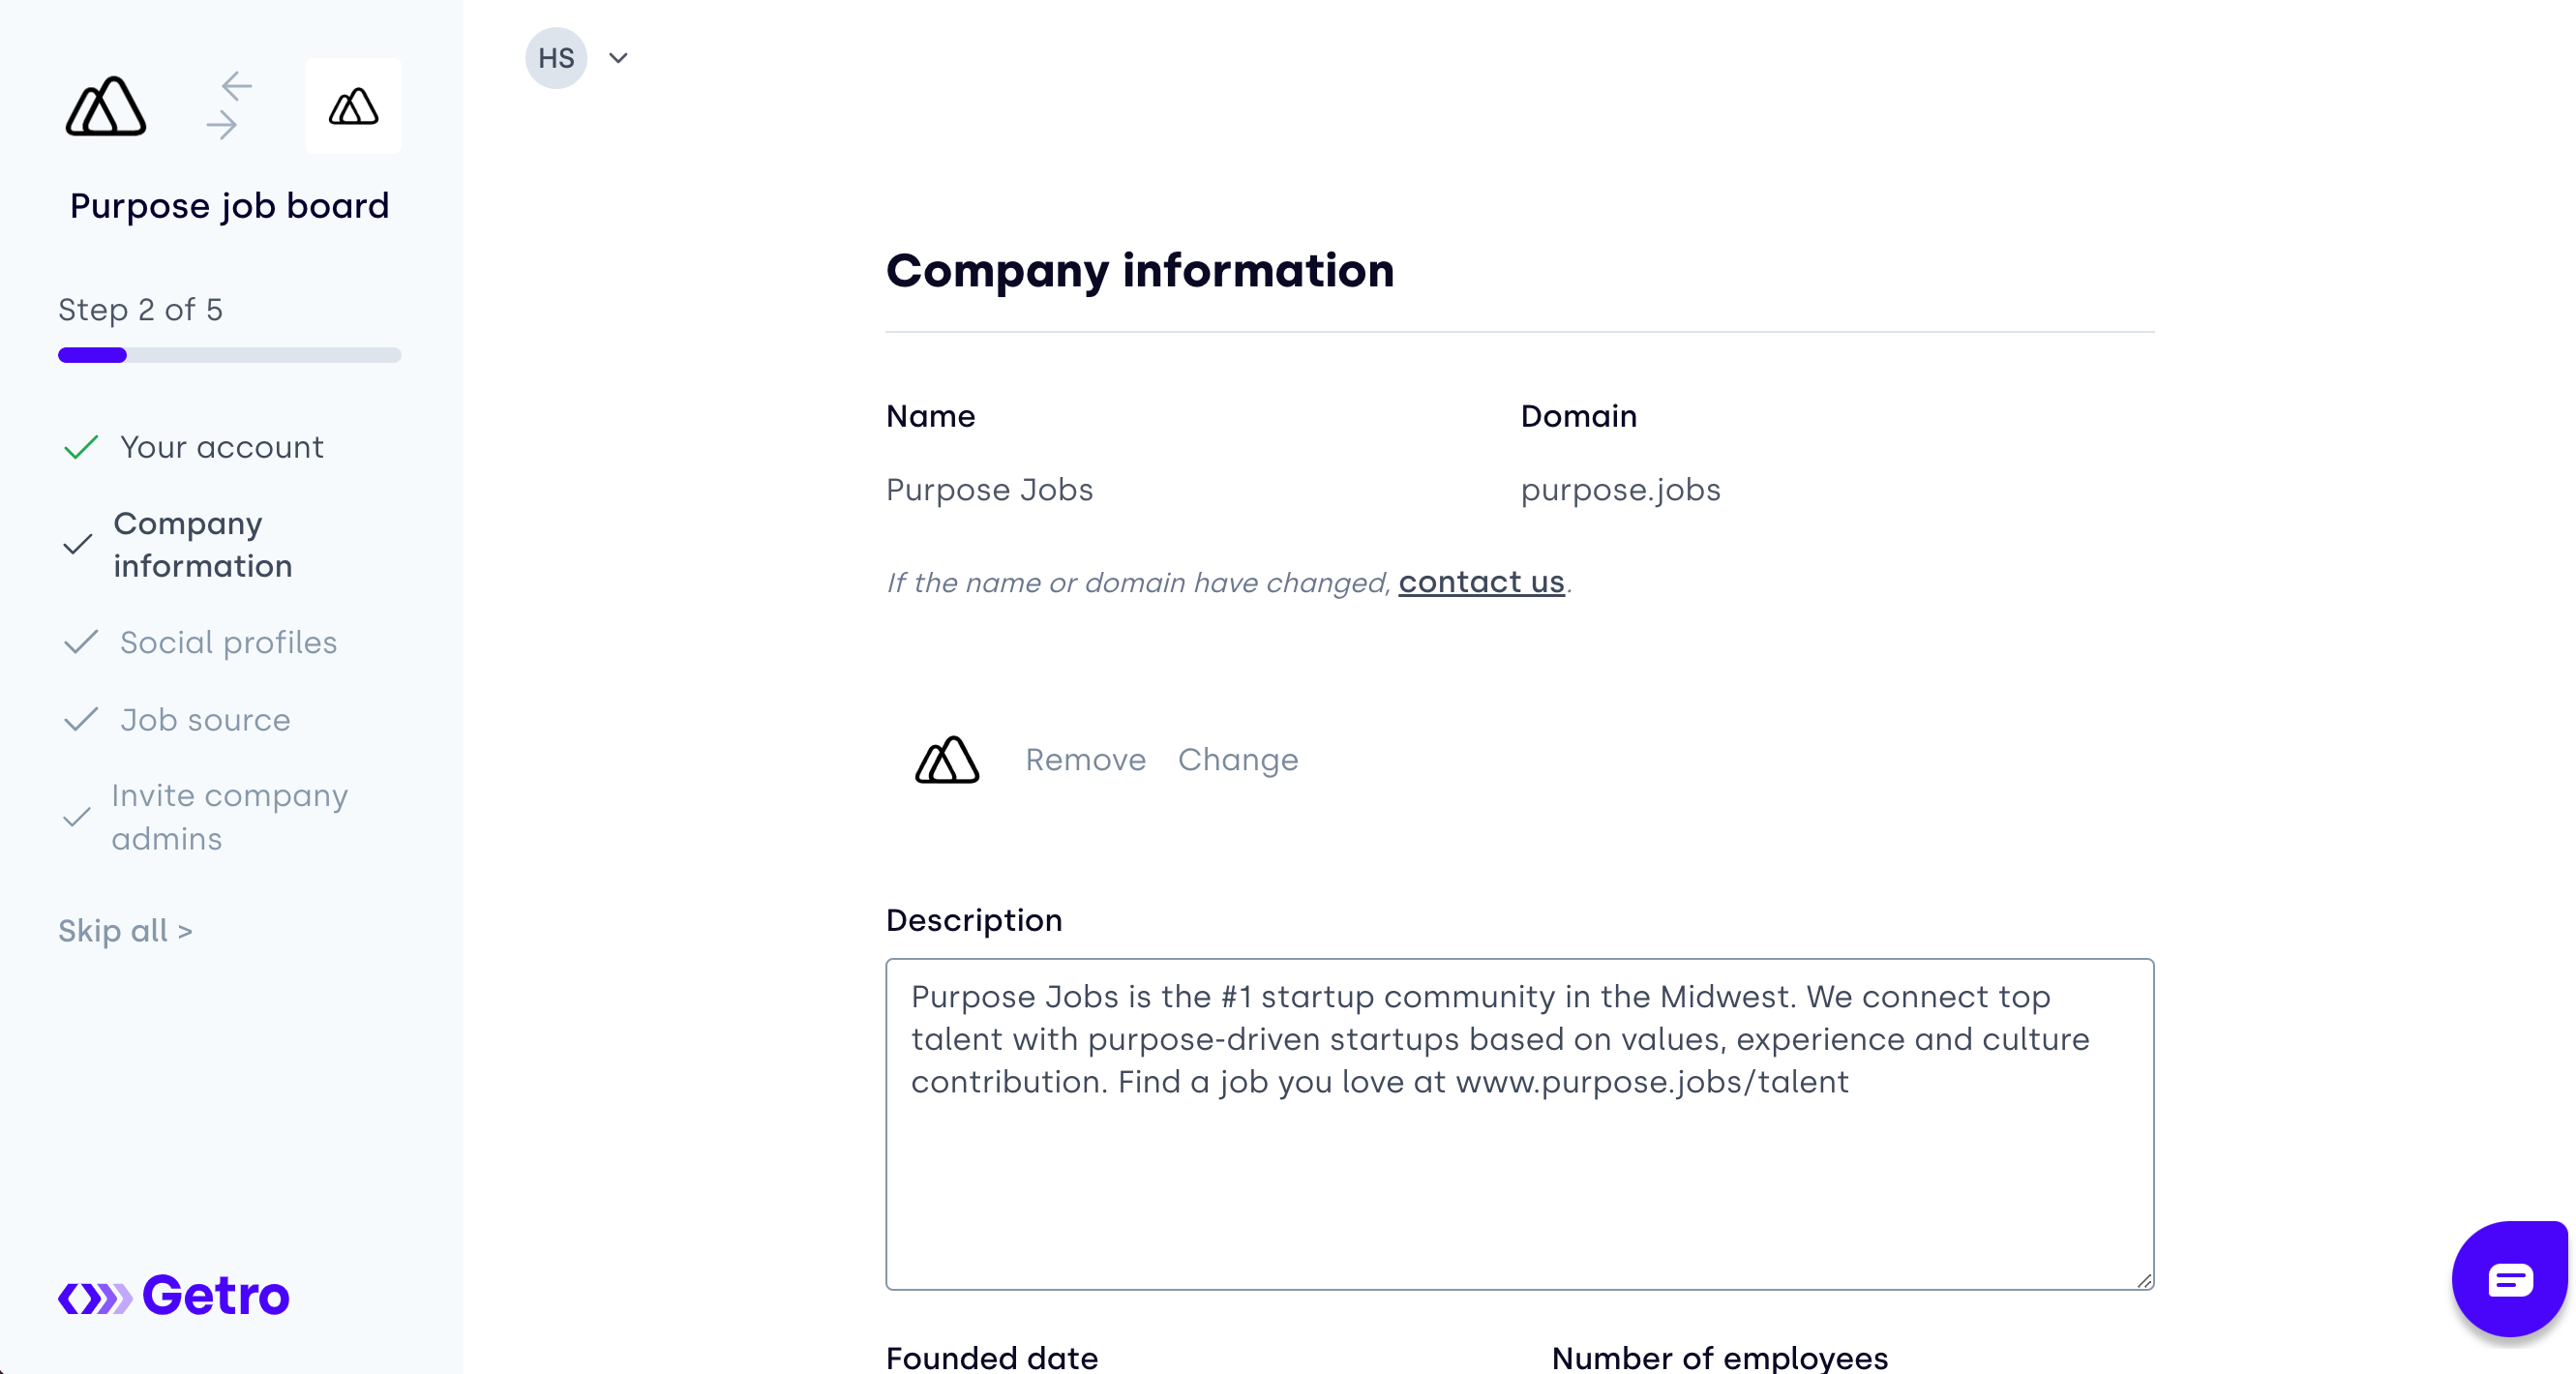
Task: Click the Purpose job board title
Action: [230, 206]
